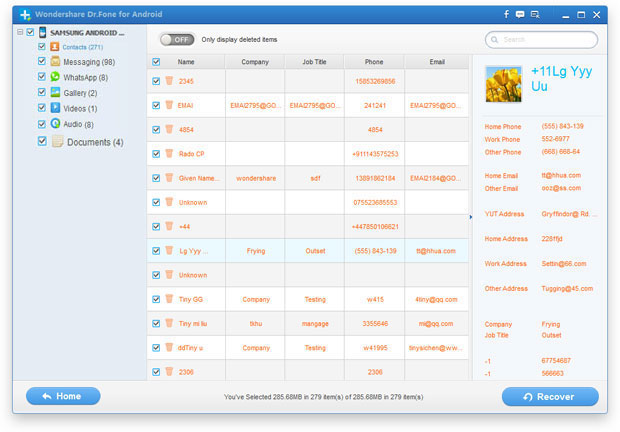Click the tulip contact photo thumbnail

[503, 84]
